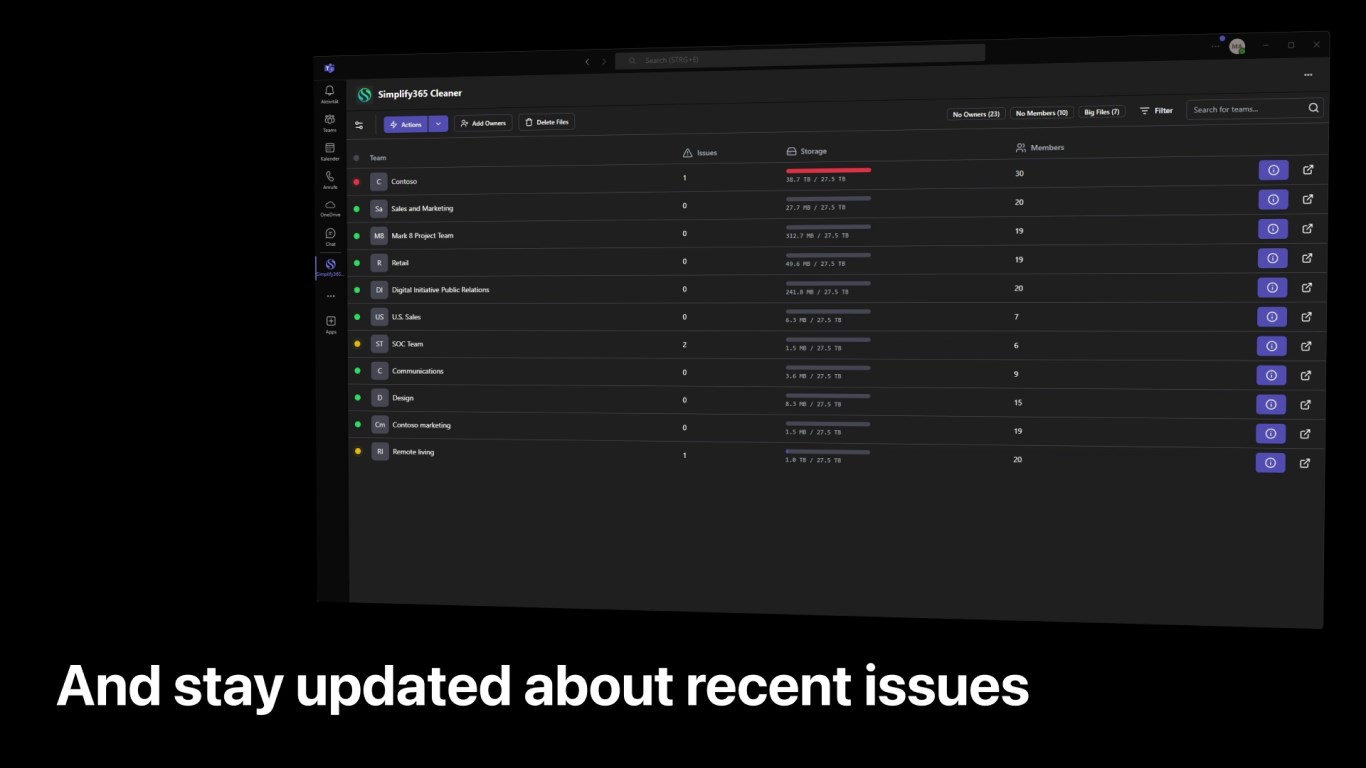1366x768 pixels.
Task: Apply the No Members (10) filter
Action: coord(1042,113)
